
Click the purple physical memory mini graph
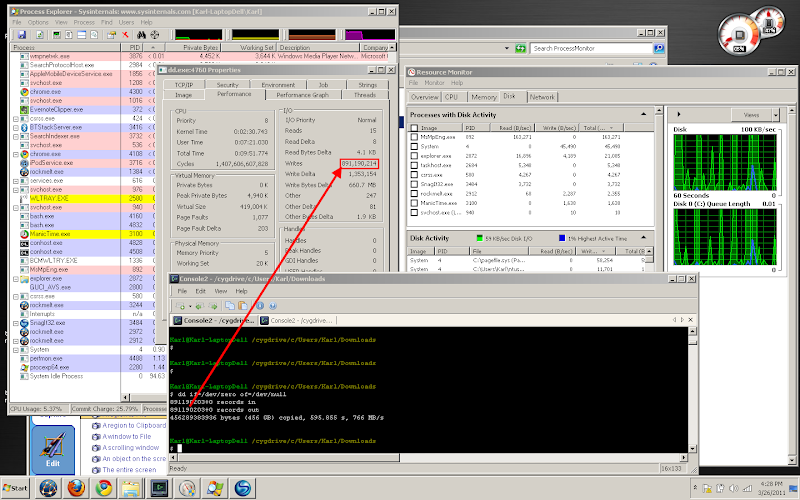click(x=370, y=35)
